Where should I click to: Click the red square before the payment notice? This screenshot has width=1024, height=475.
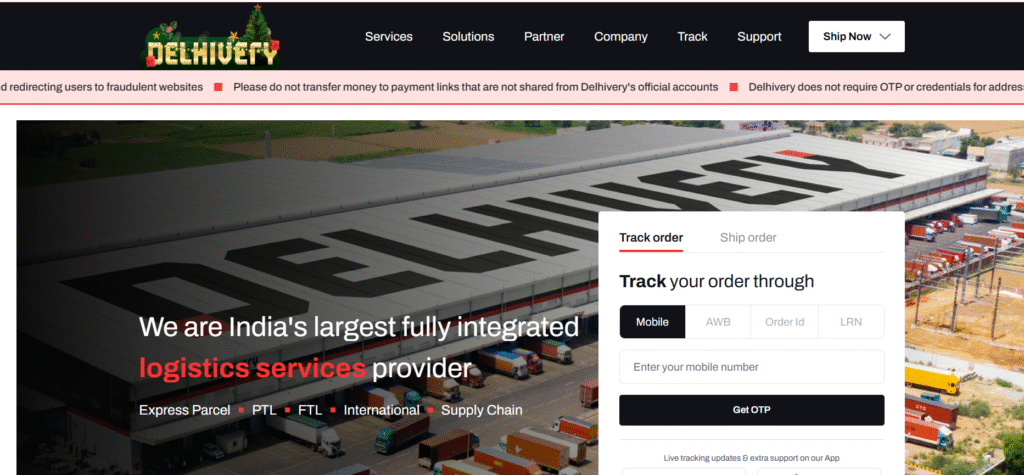pos(218,88)
